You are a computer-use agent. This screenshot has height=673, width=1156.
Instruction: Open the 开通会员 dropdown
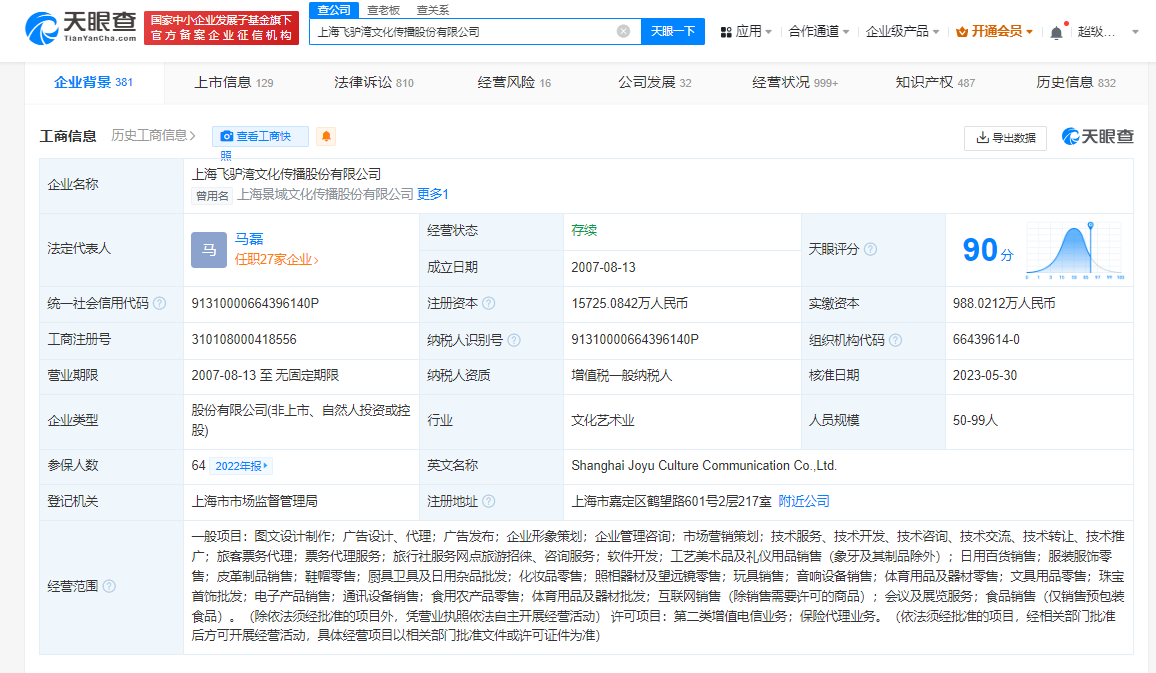(994, 32)
